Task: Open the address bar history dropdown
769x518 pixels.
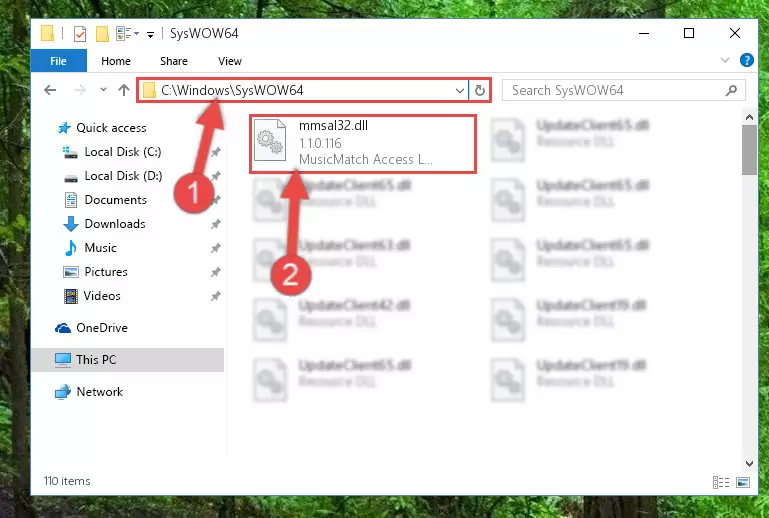Action: coord(460,91)
